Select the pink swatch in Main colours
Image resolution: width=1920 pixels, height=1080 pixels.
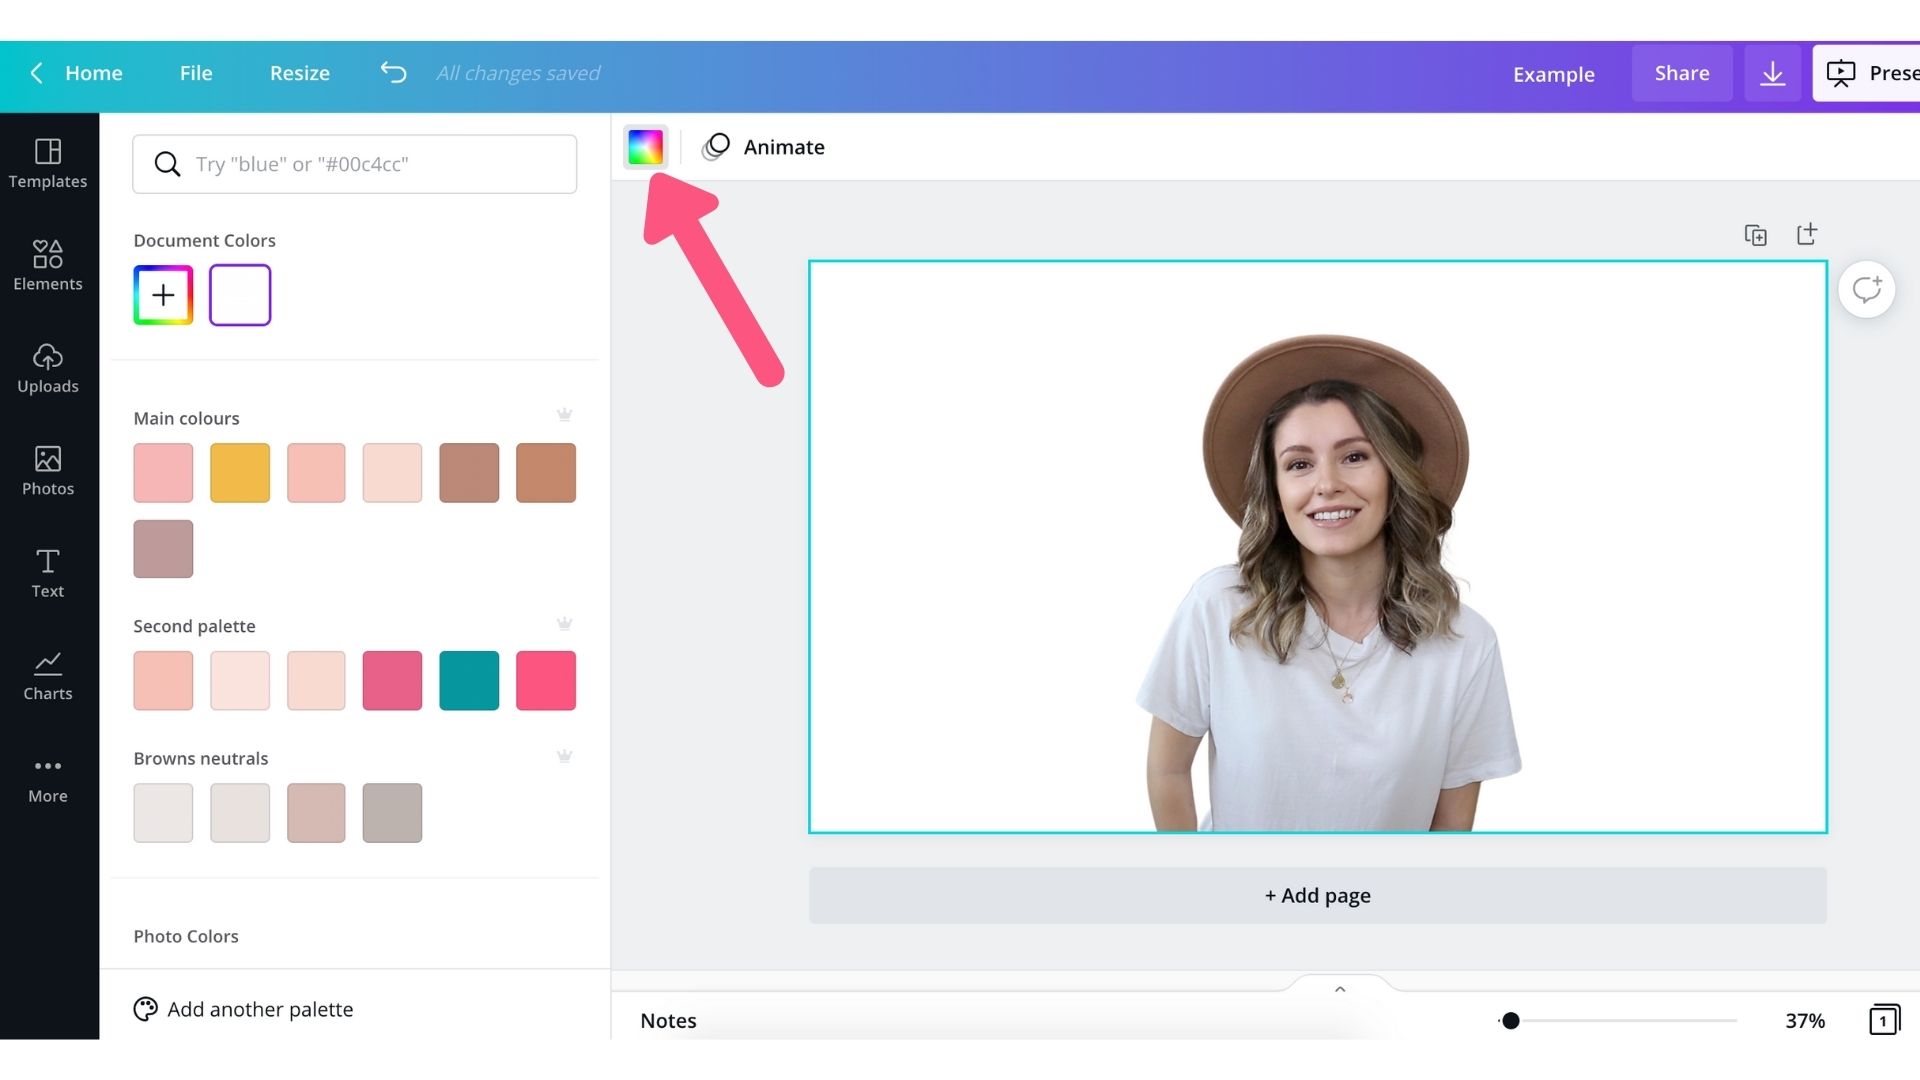coord(162,472)
